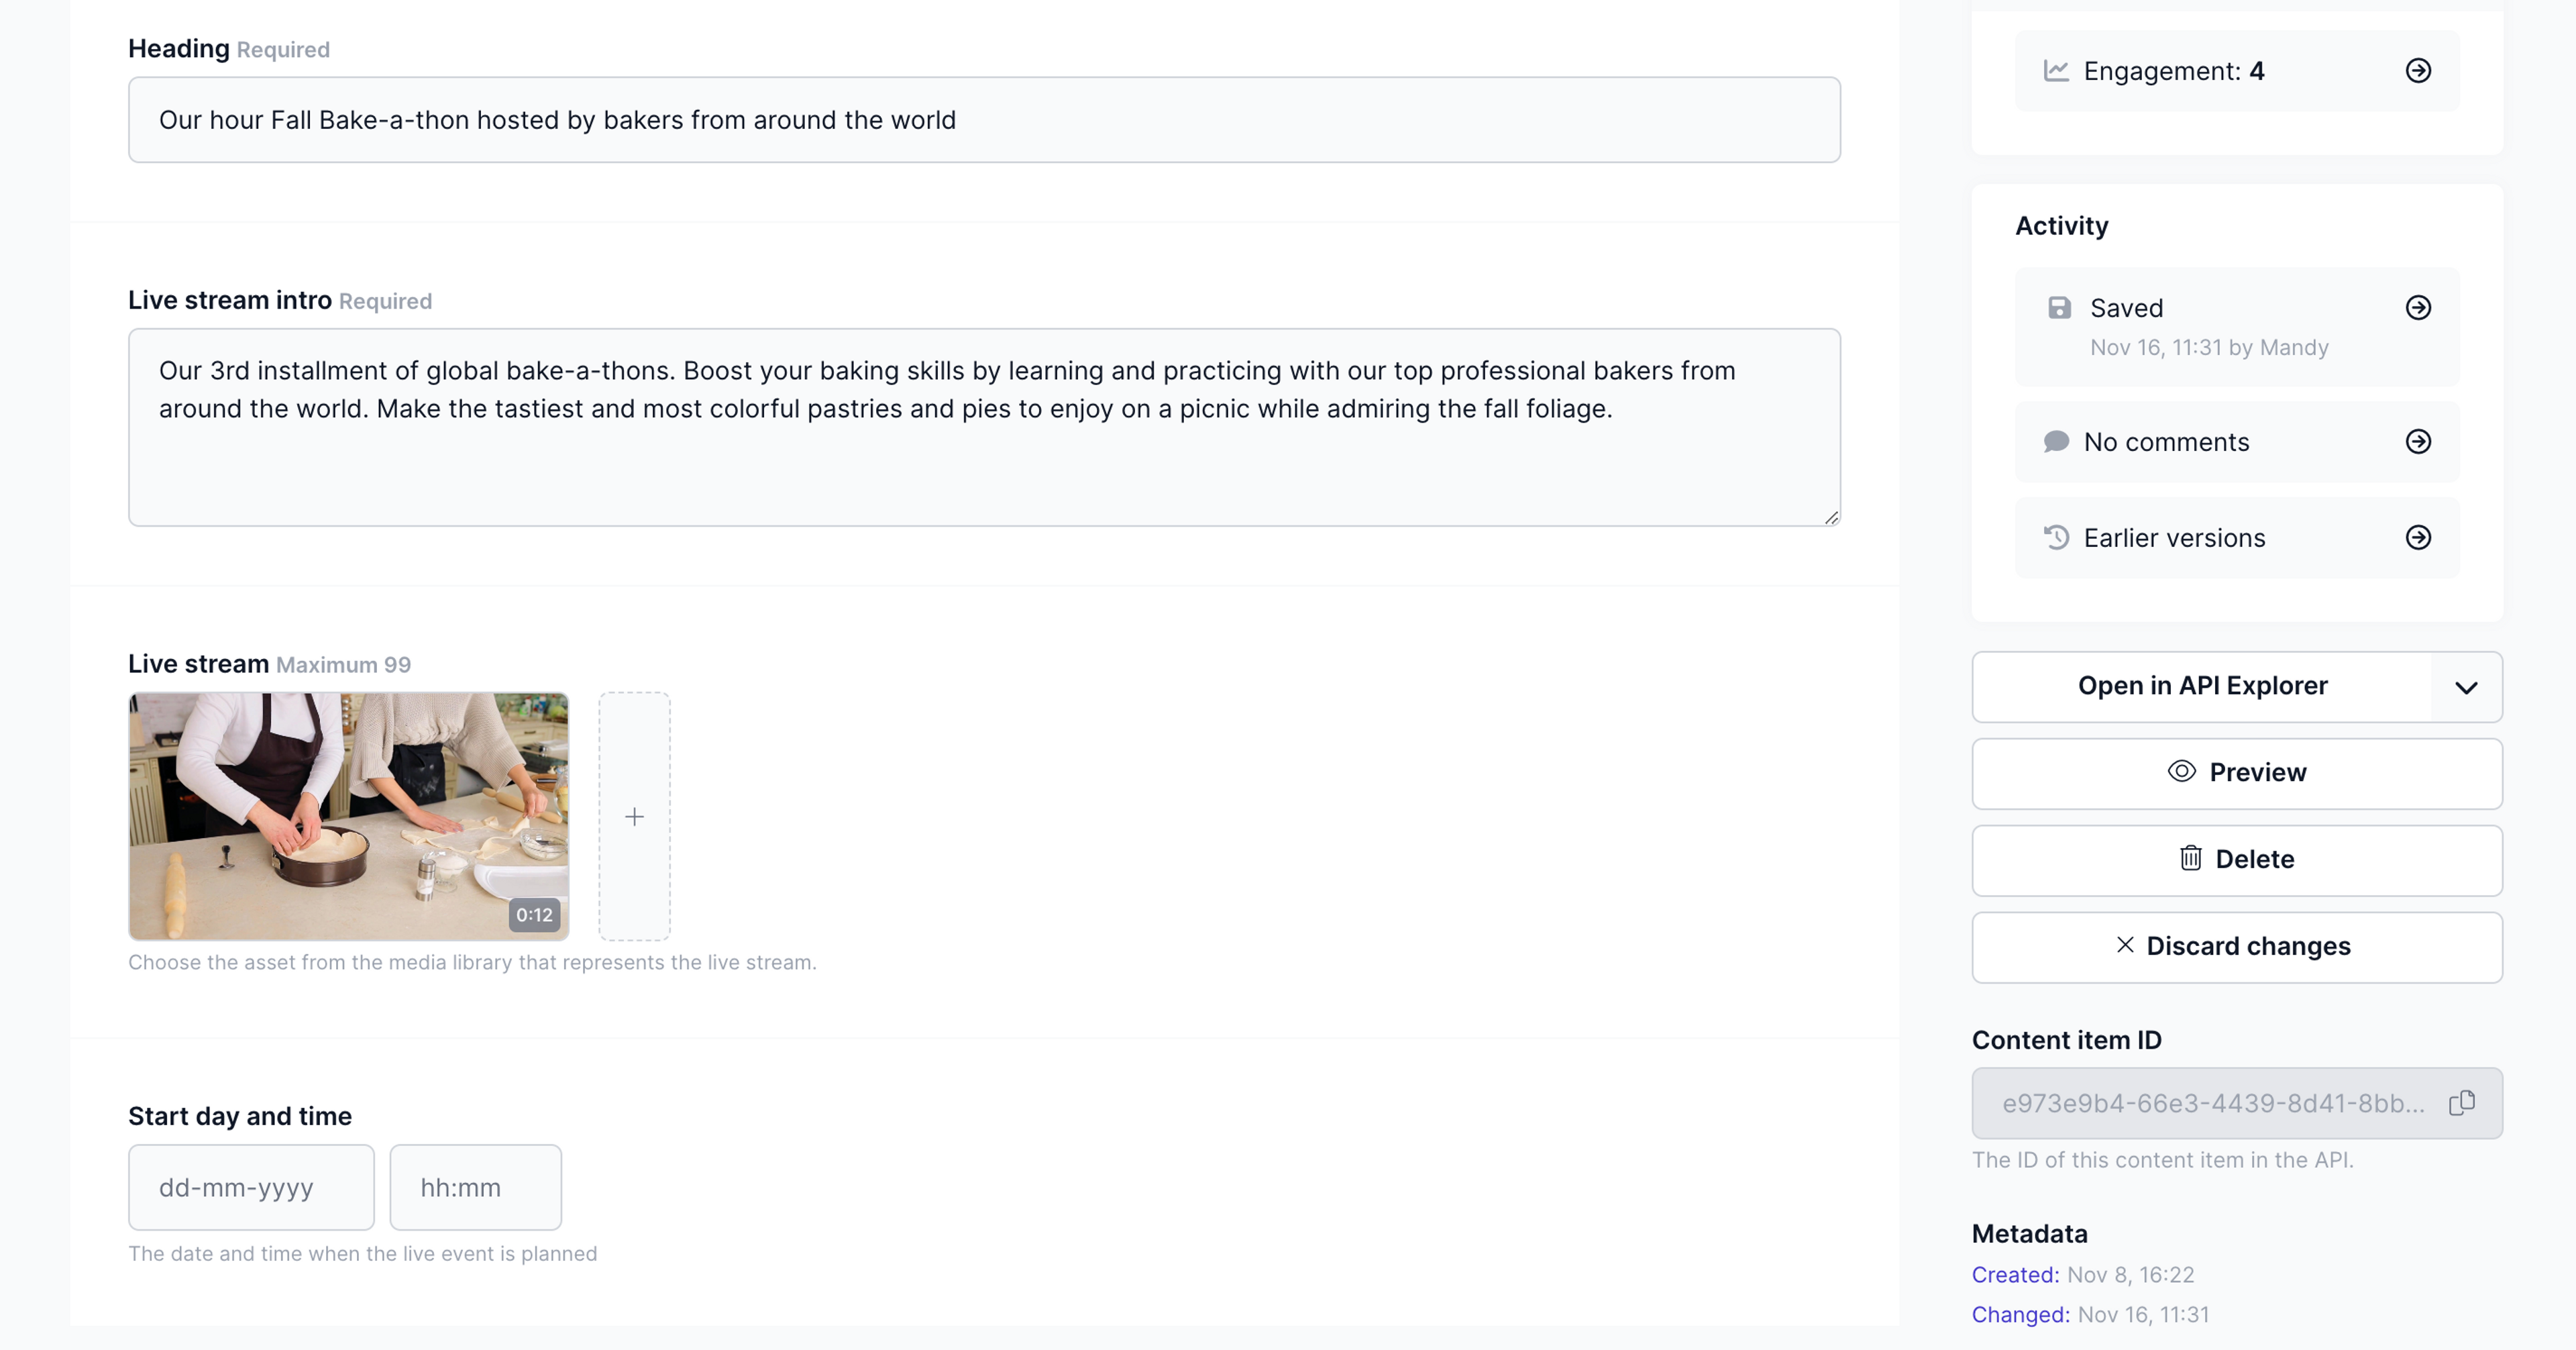
Task: Click into the Live stream intro textarea
Action: point(984,427)
